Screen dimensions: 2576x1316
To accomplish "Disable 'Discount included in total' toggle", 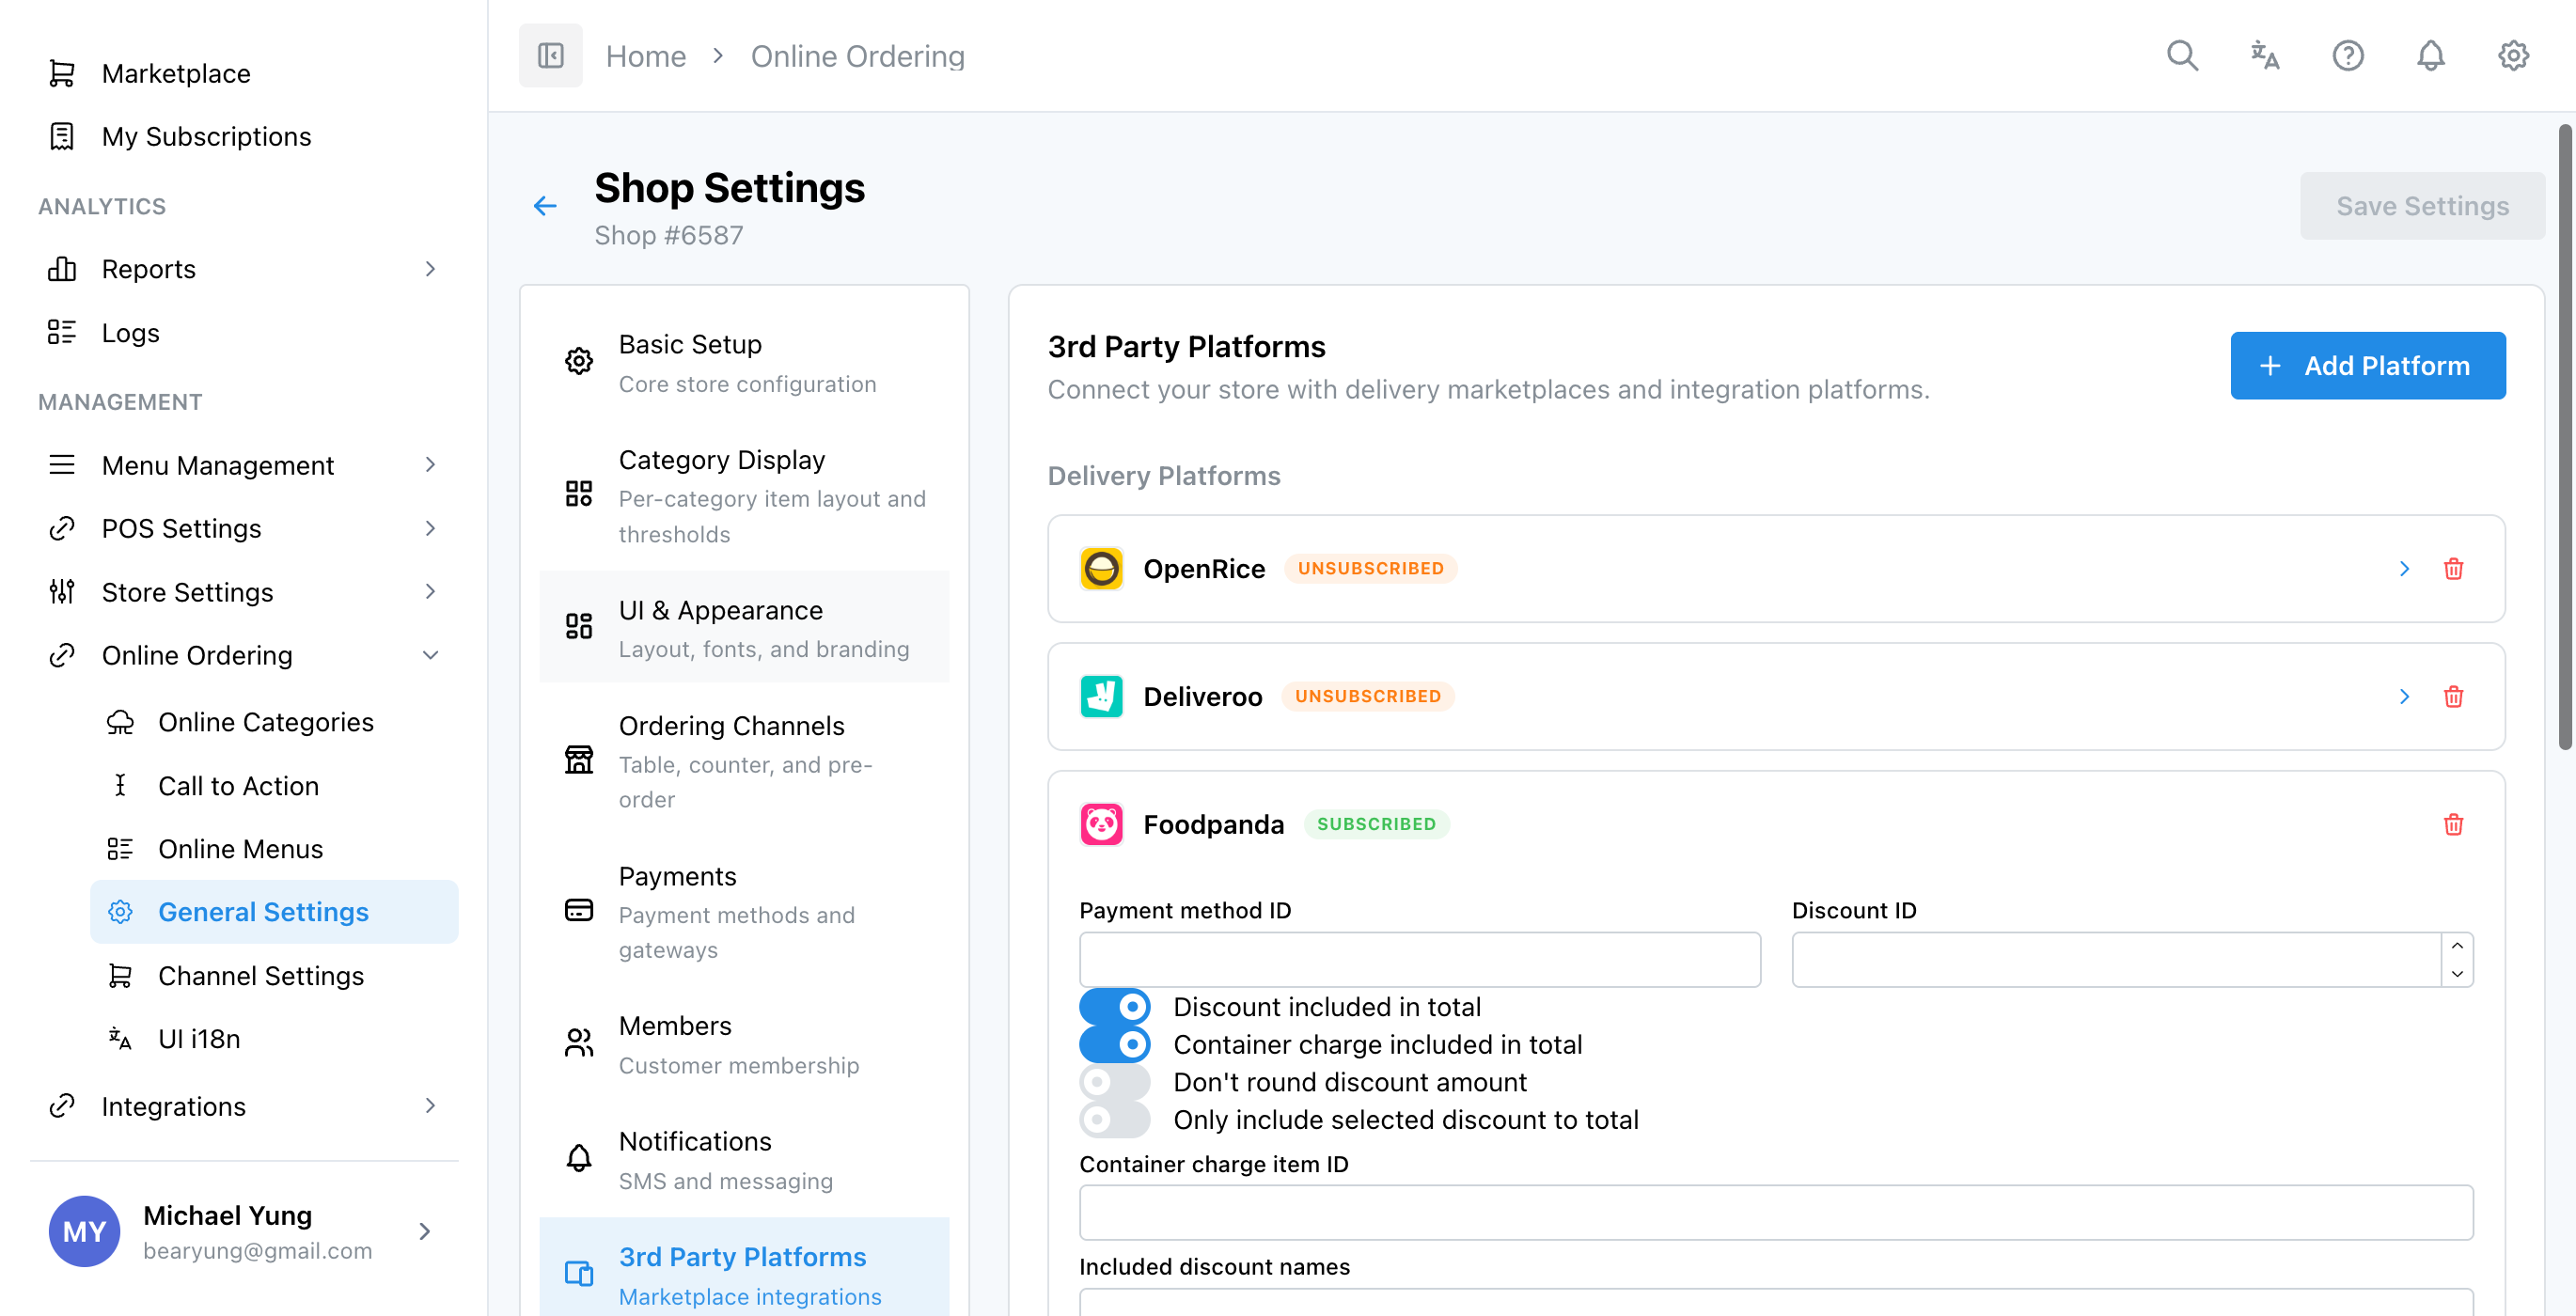I will click(1114, 1006).
